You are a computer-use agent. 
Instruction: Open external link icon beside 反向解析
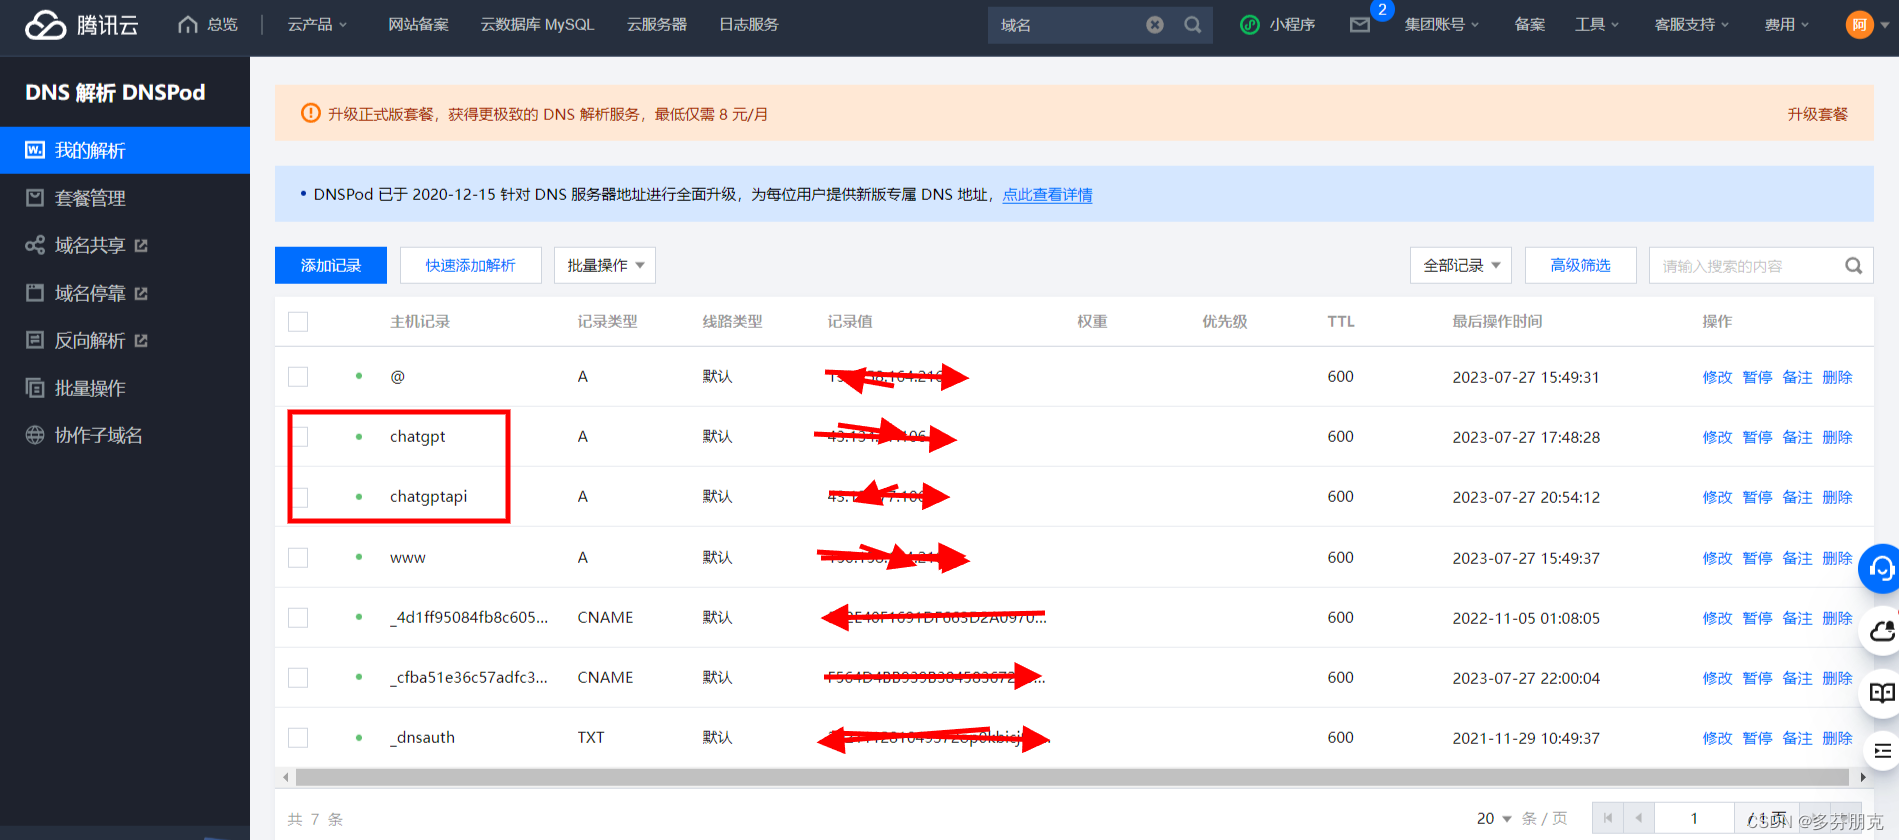(x=141, y=341)
